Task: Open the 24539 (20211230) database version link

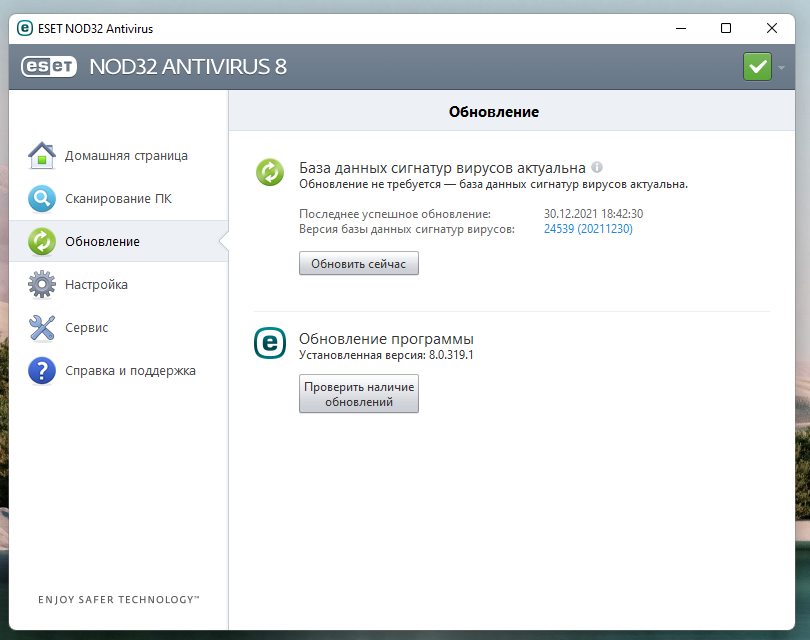Action: 588,229
